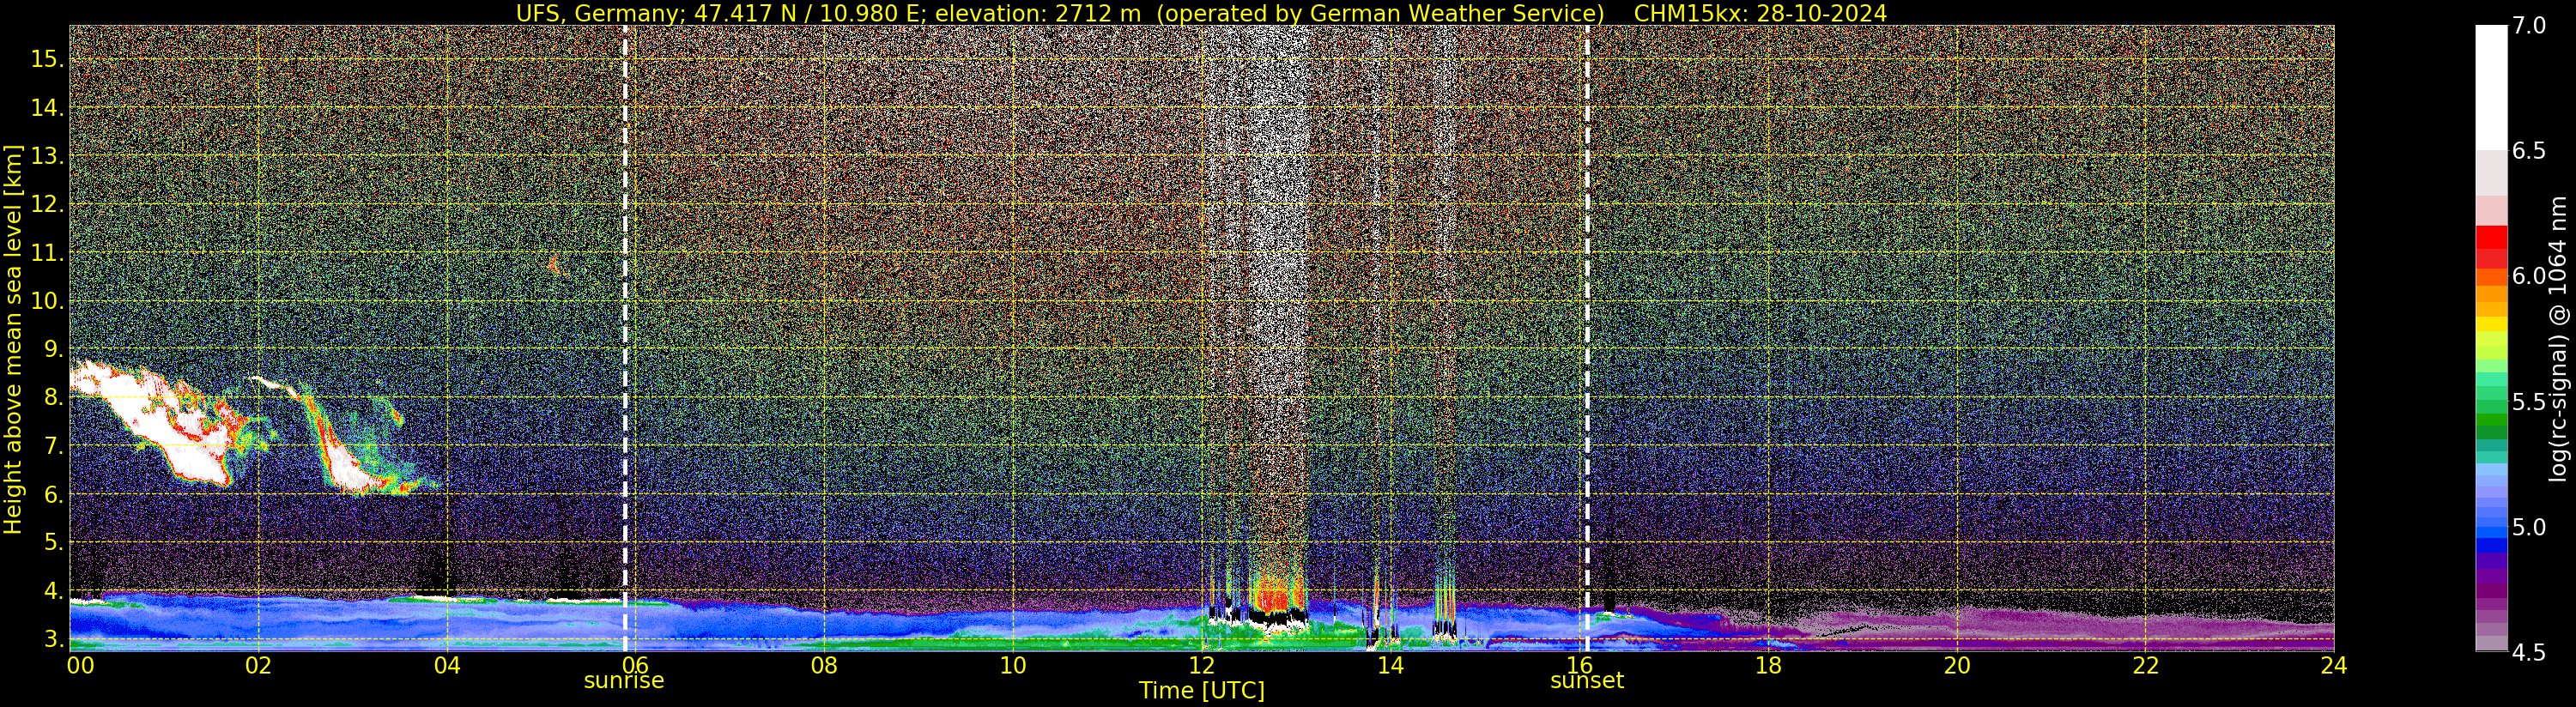
Task: Click the height axis tick '5.'
Action: (53, 542)
